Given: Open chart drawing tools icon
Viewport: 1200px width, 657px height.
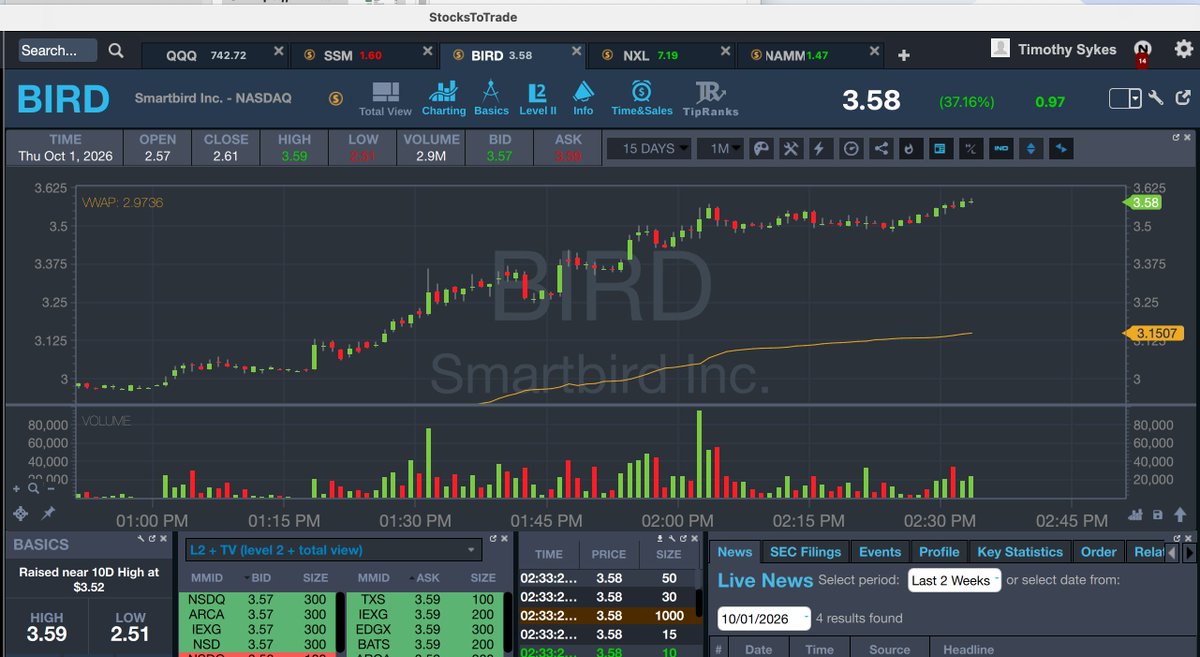Looking at the screenshot, I should tap(791, 149).
